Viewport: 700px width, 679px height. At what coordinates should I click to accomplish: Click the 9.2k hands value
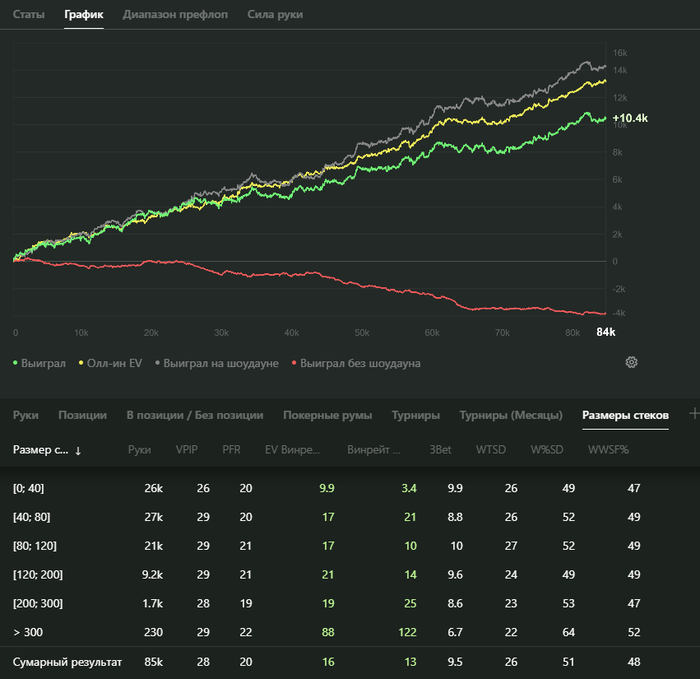click(152, 575)
